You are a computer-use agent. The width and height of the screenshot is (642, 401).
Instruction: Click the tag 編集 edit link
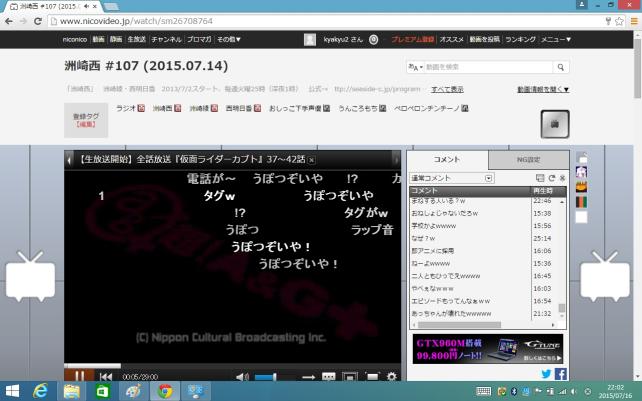pyautogui.click(x=86, y=124)
